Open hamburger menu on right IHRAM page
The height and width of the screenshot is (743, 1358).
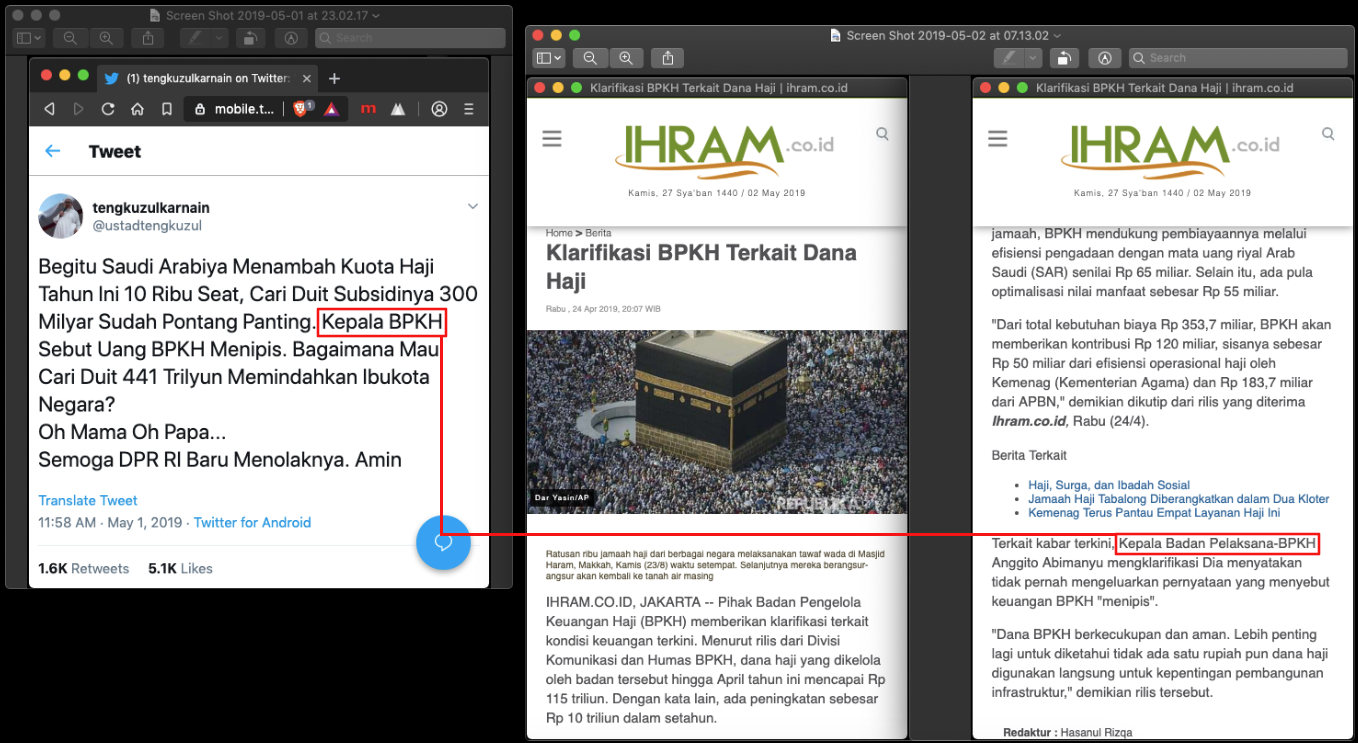pyautogui.click(x=998, y=139)
